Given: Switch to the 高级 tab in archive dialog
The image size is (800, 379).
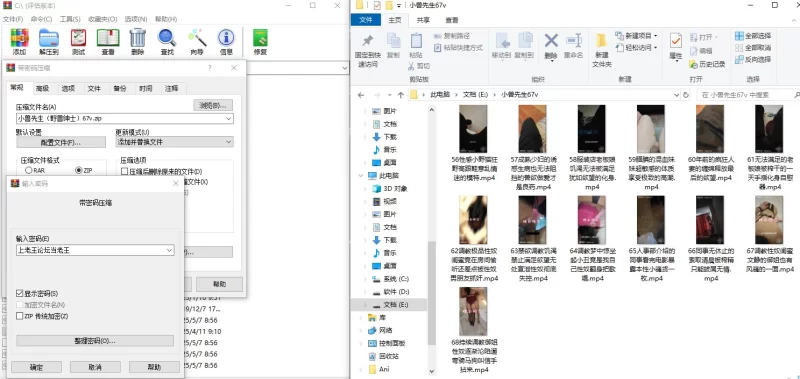Looking at the screenshot, I should click(x=42, y=88).
